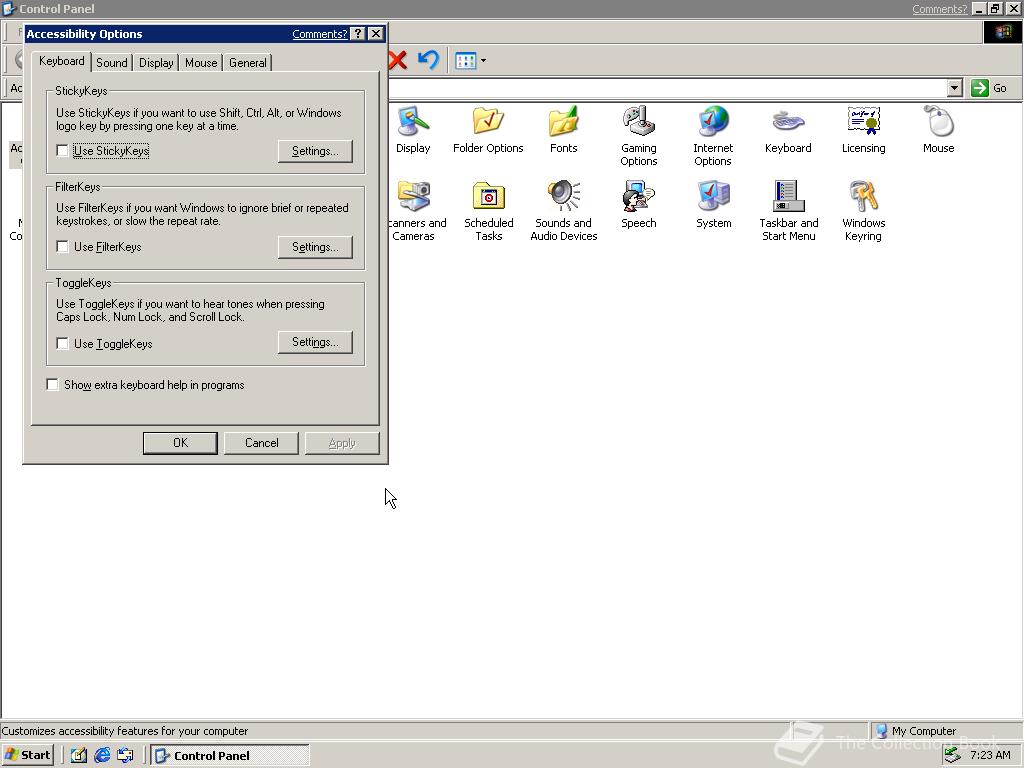Click the Control Panel taskbar button
The image size is (1024, 768).
pyautogui.click(x=230, y=755)
